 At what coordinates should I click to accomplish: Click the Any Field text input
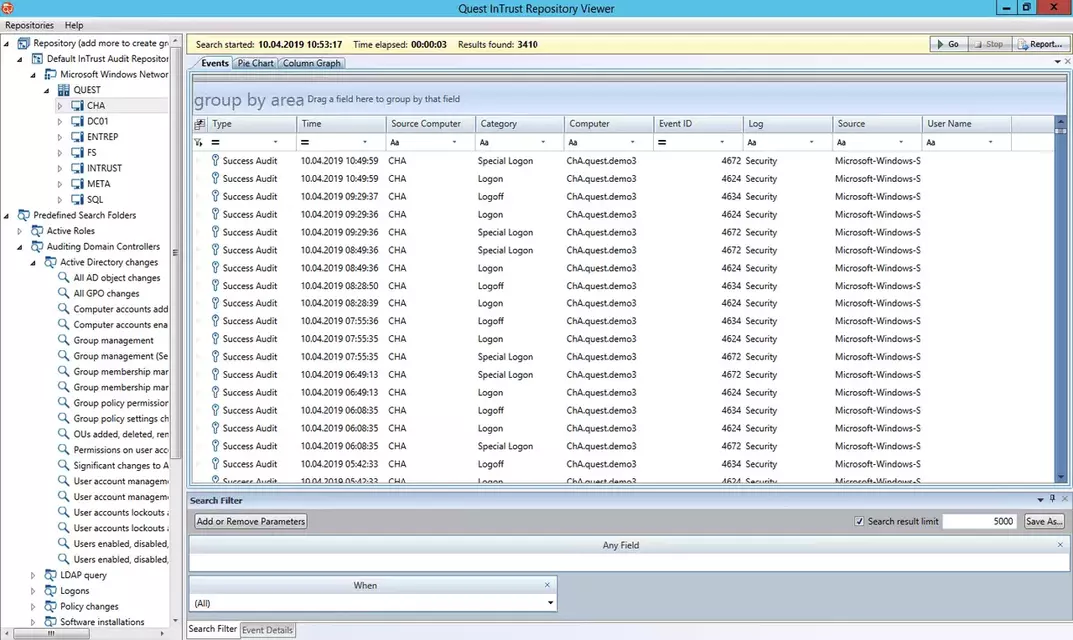(x=629, y=563)
